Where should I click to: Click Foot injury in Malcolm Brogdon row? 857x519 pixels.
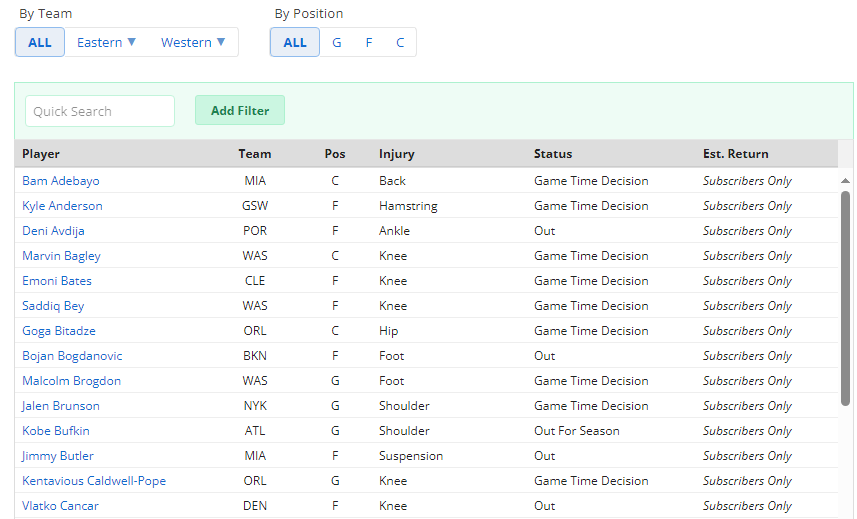(391, 381)
